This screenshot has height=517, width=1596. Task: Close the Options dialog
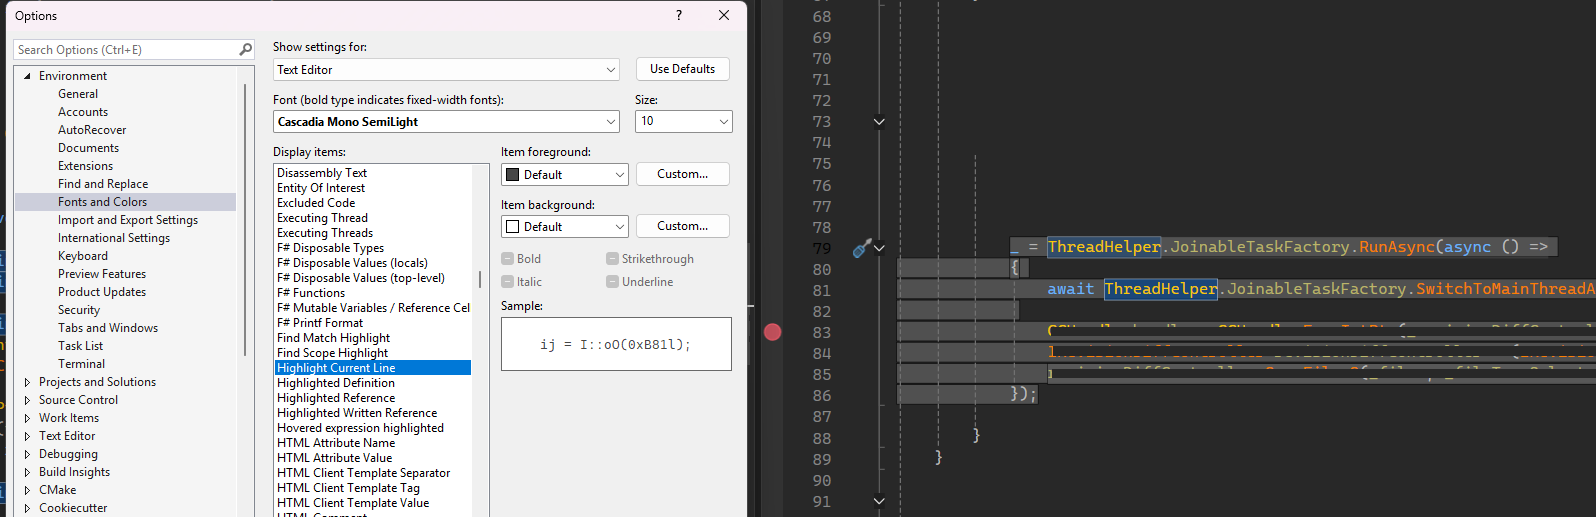[724, 15]
